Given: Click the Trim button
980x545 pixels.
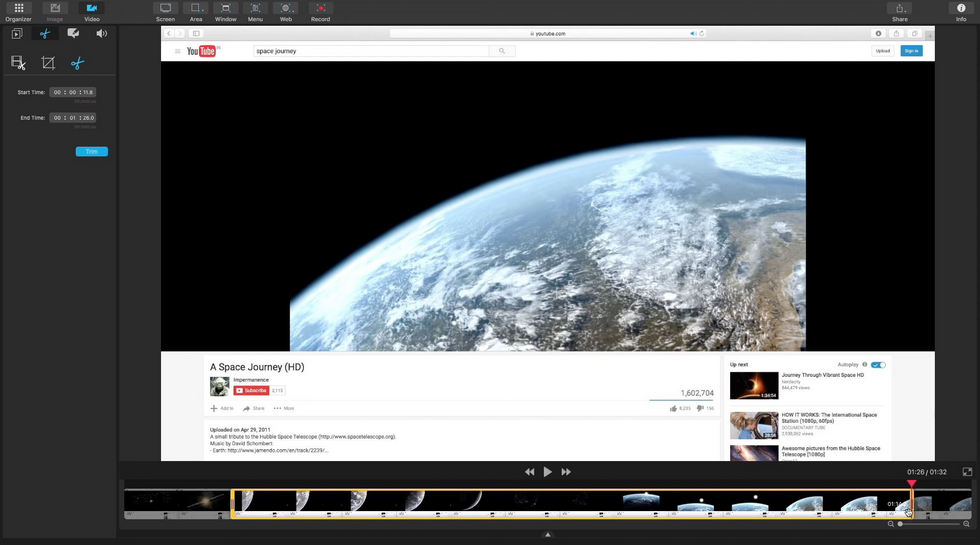Looking at the screenshot, I should pyautogui.click(x=91, y=152).
